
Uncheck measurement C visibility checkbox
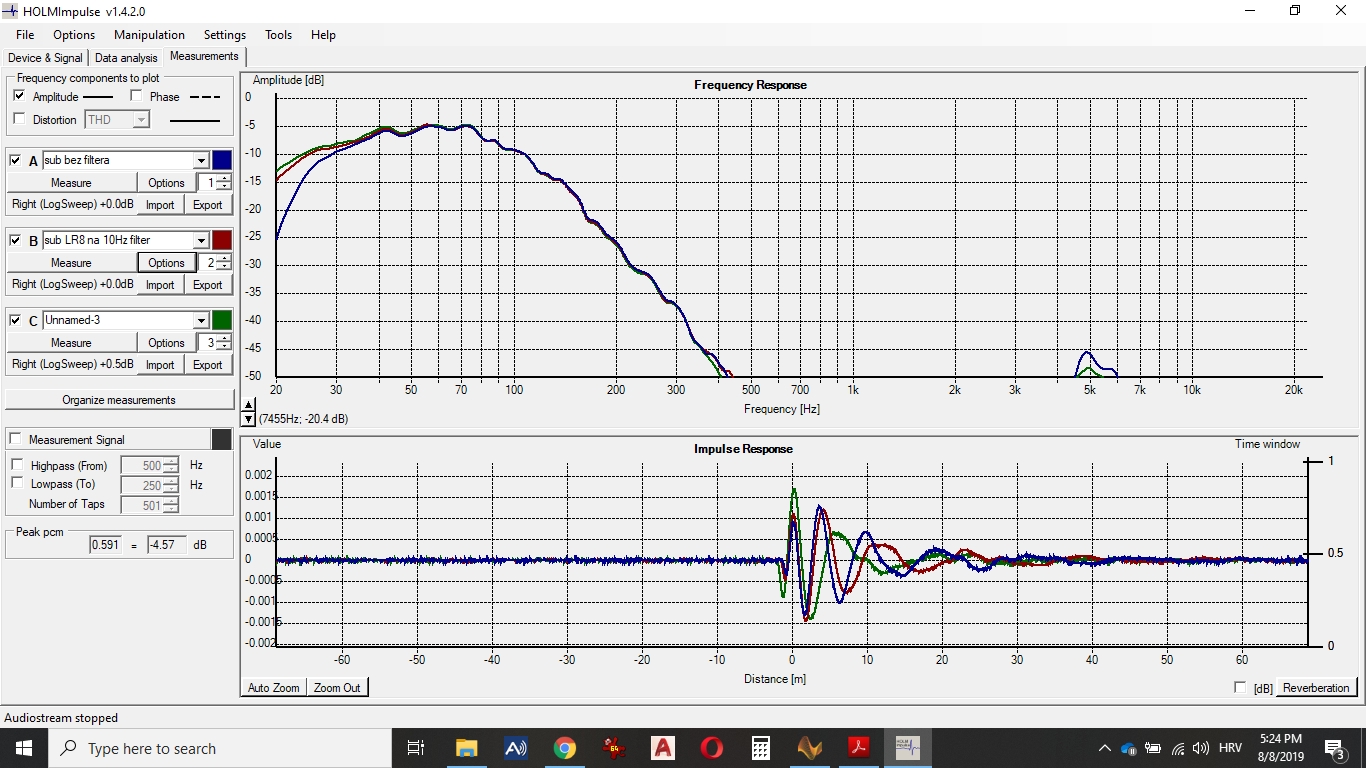point(15,320)
